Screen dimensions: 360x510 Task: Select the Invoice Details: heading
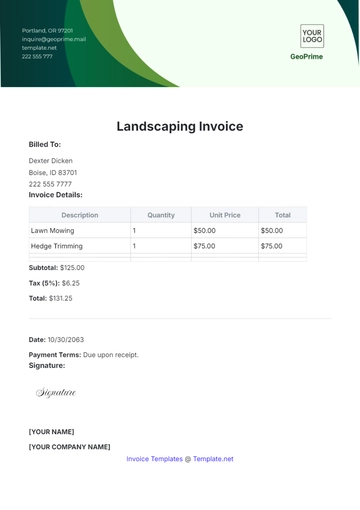(x=55, y=195)
